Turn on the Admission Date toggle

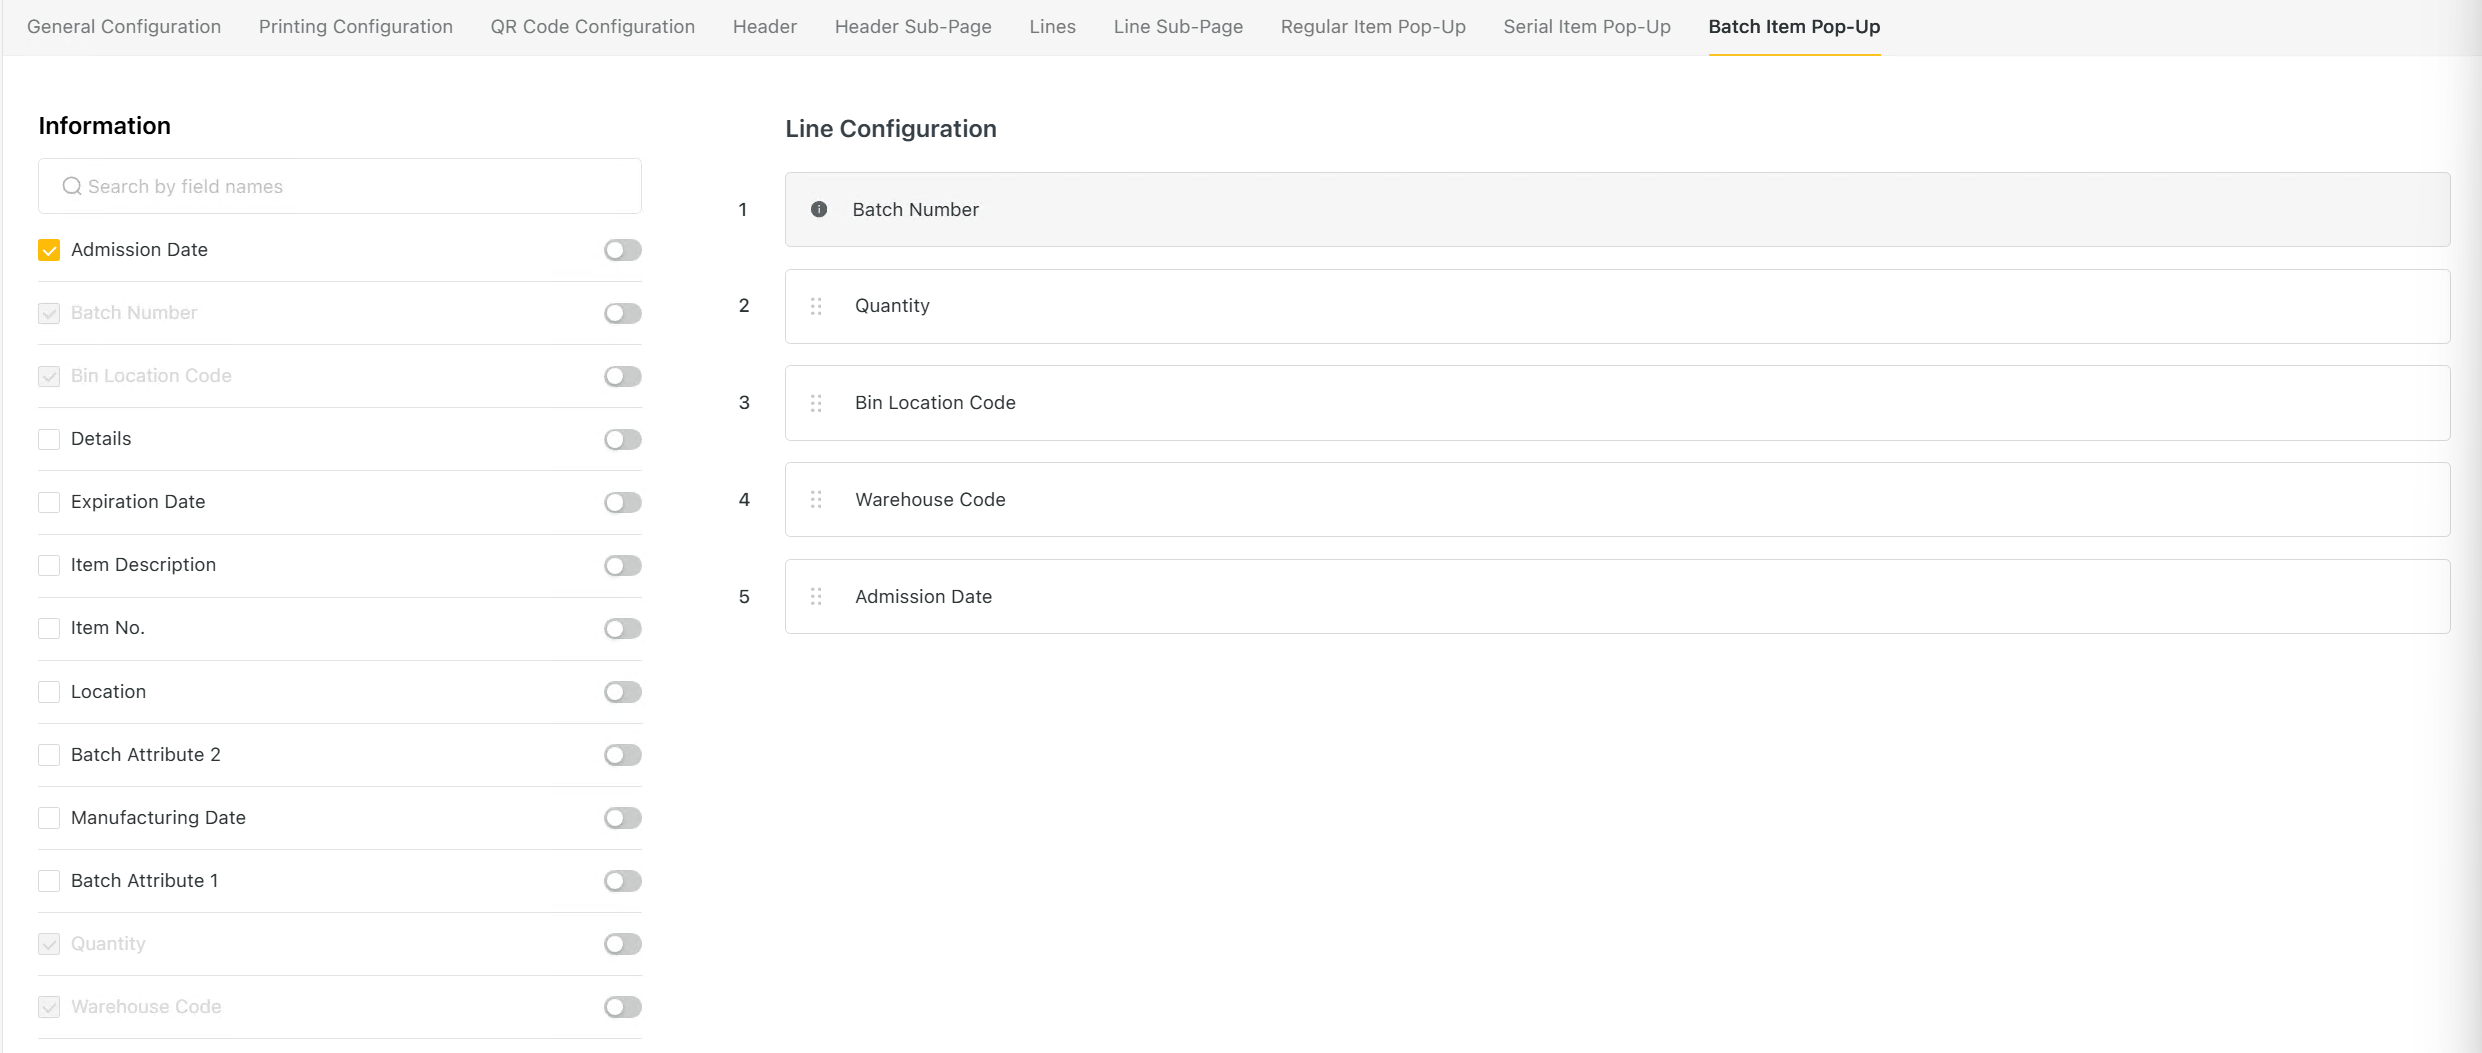[622, 250]
